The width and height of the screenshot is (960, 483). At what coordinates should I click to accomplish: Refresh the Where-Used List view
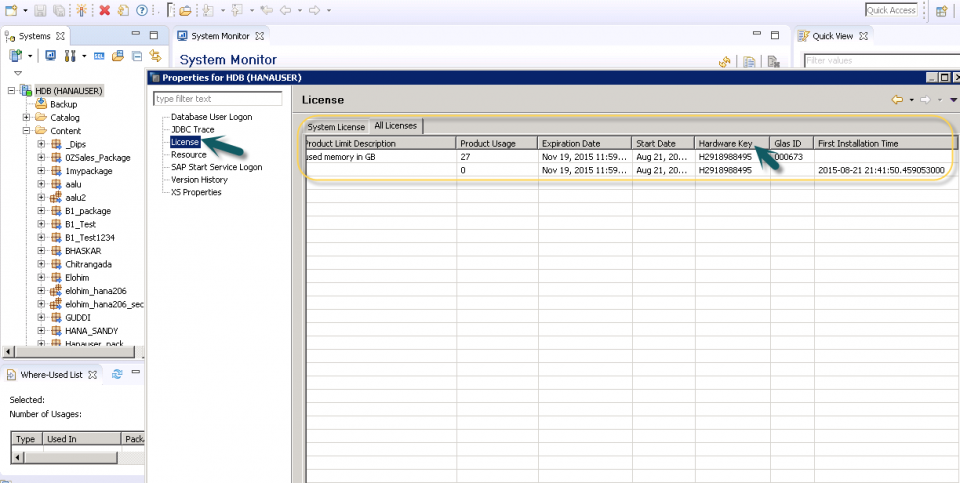click(117, 374)
